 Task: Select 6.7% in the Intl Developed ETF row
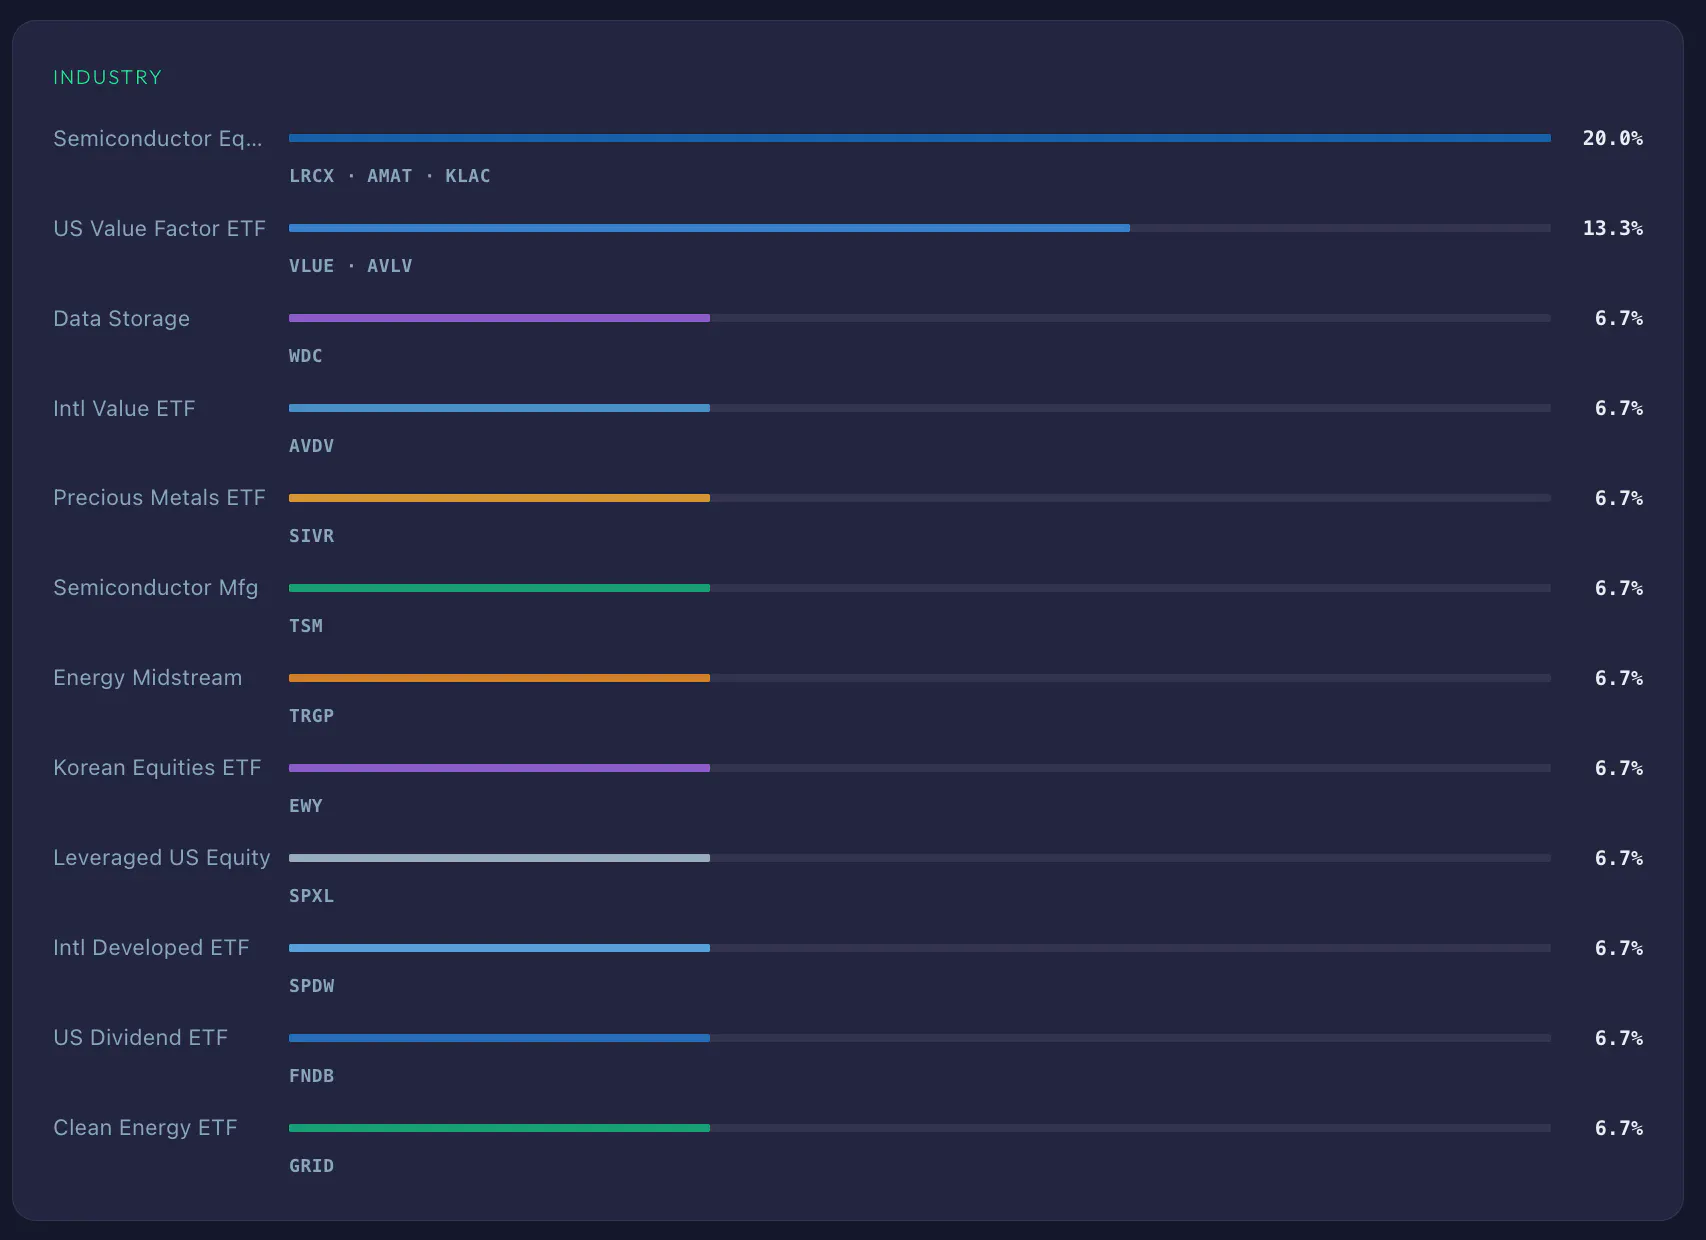tap(1619, 948)
